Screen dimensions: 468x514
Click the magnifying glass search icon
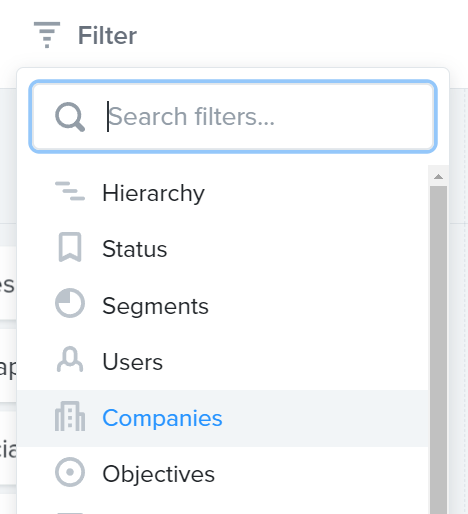[70, 117]
